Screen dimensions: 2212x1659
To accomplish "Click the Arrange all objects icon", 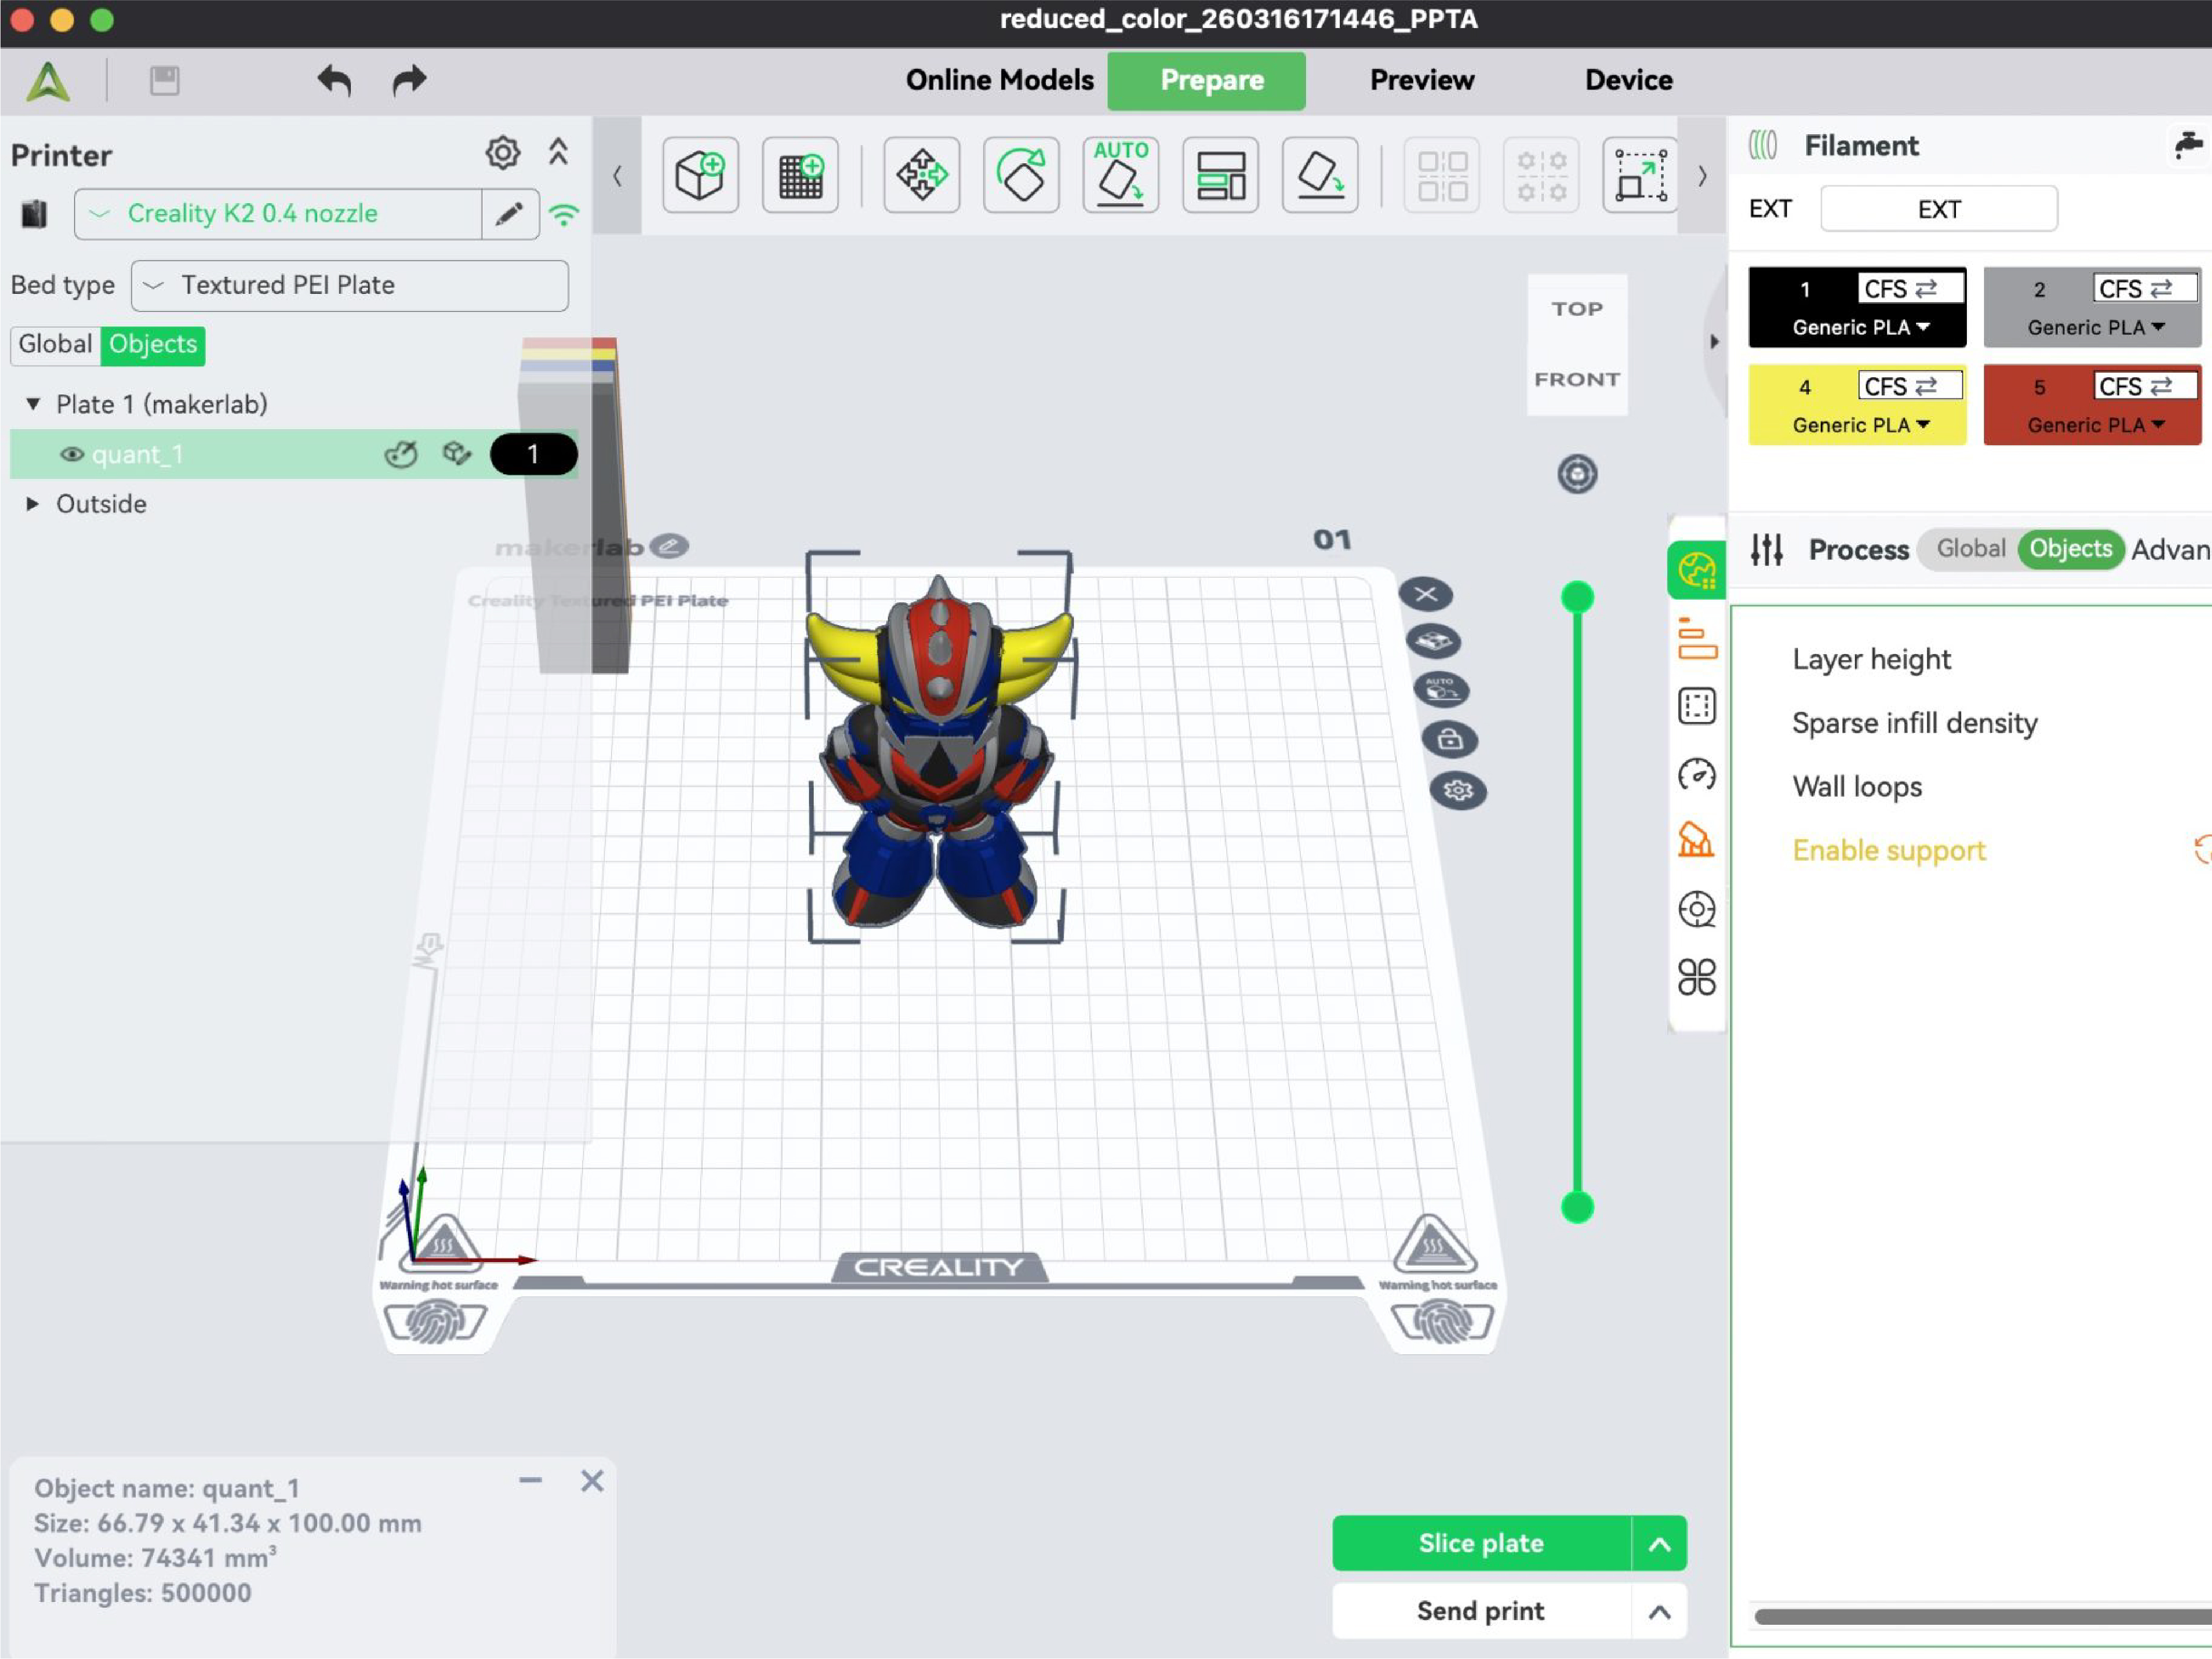I will pyautogui.click(x=1220, y=176).
